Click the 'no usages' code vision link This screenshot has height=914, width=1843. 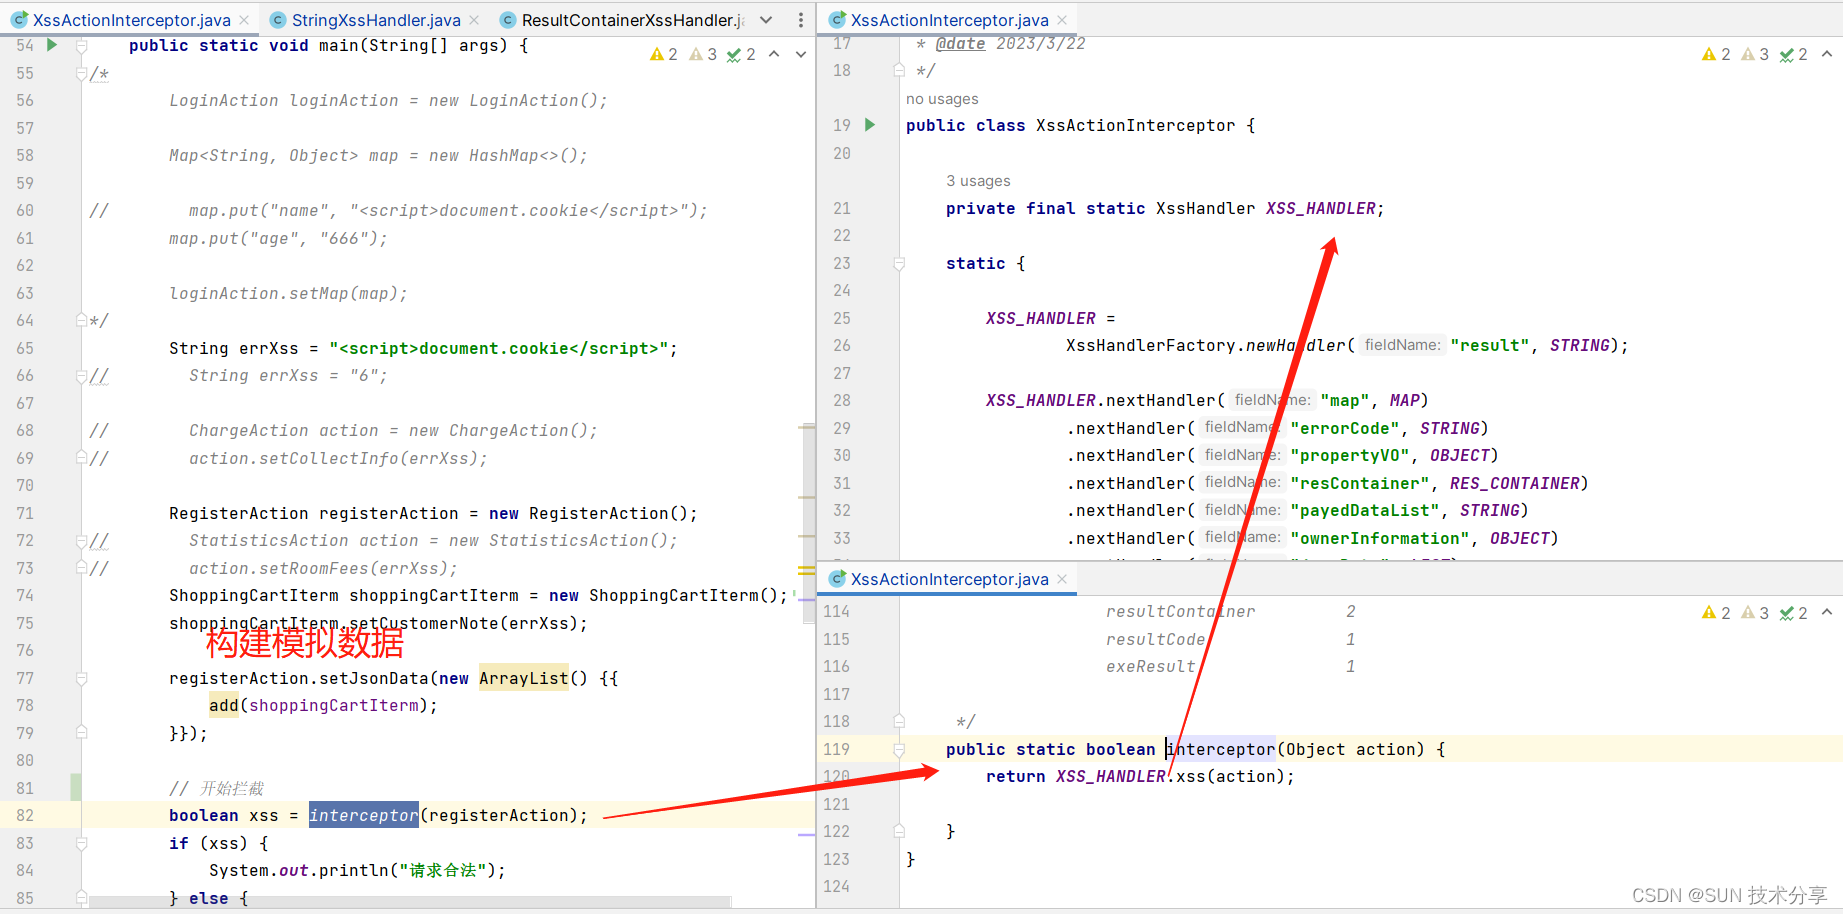(942, 99)
